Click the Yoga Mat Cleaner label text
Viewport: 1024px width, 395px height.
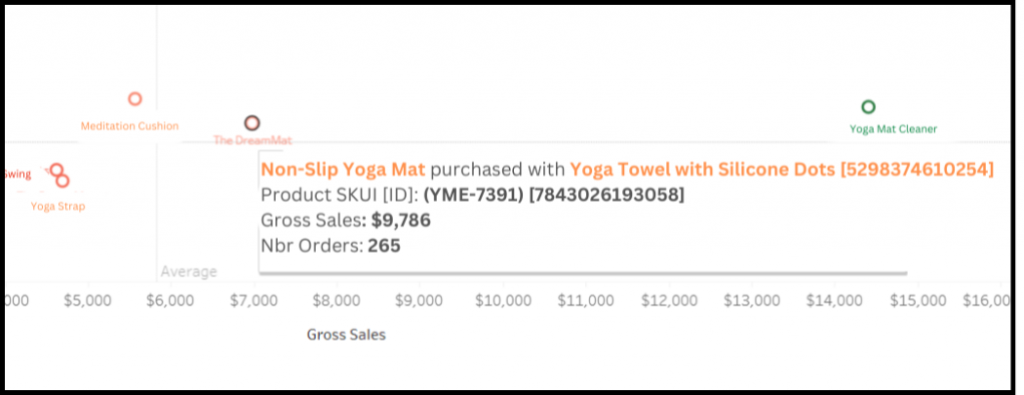(893, 129)
